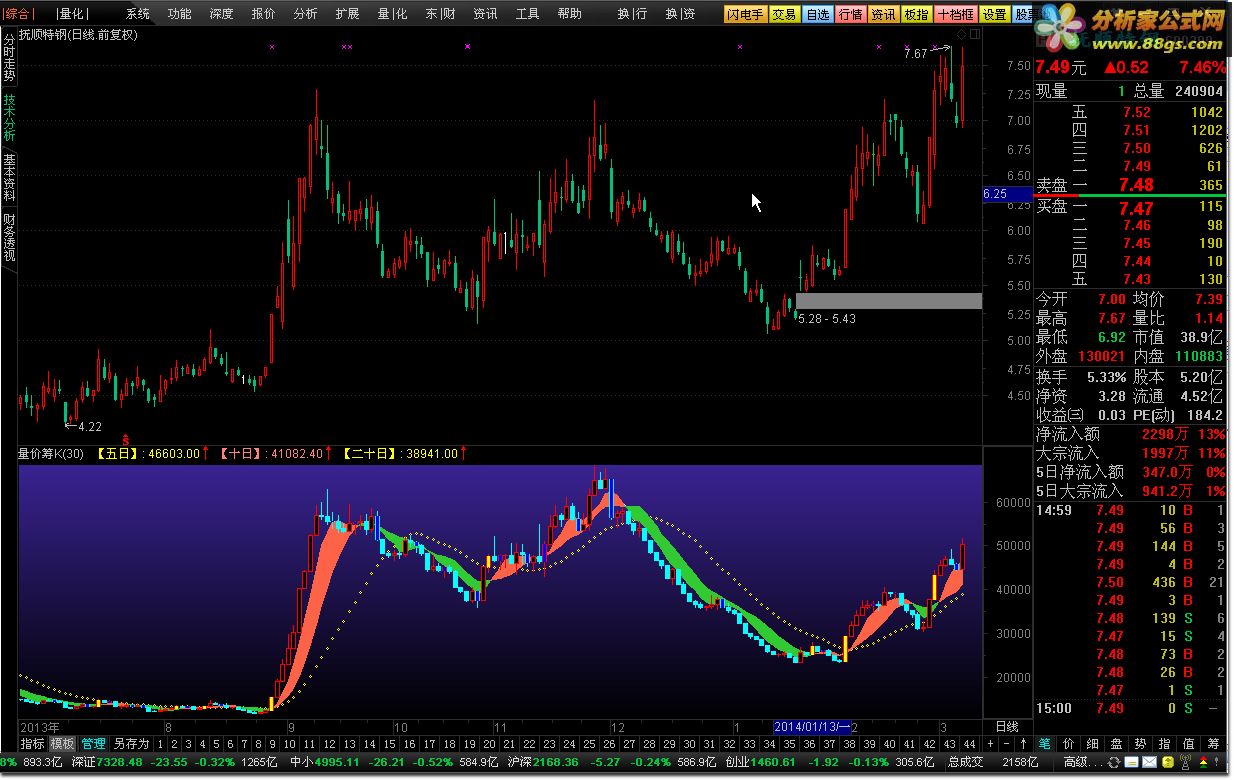Click the 换|资 menu item

680,14
